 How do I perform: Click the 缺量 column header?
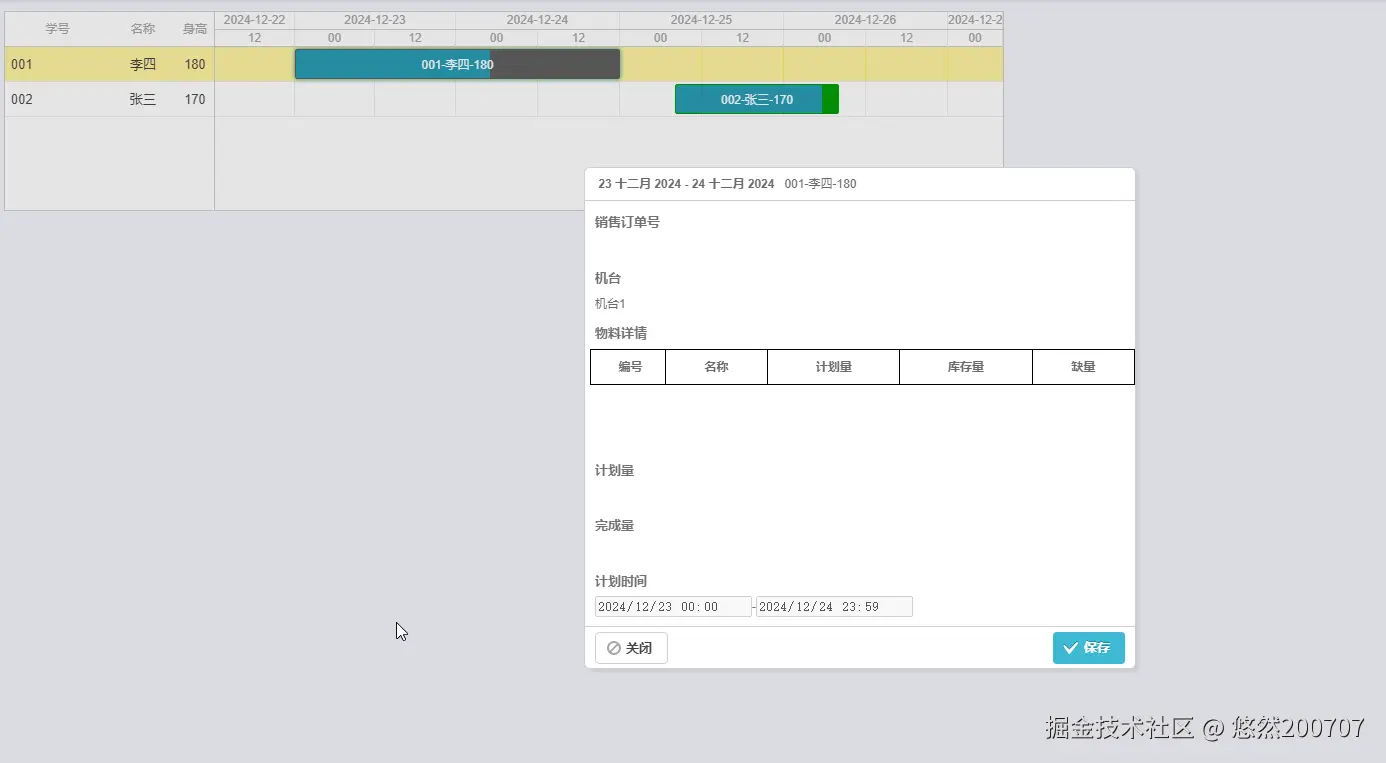1082,366
